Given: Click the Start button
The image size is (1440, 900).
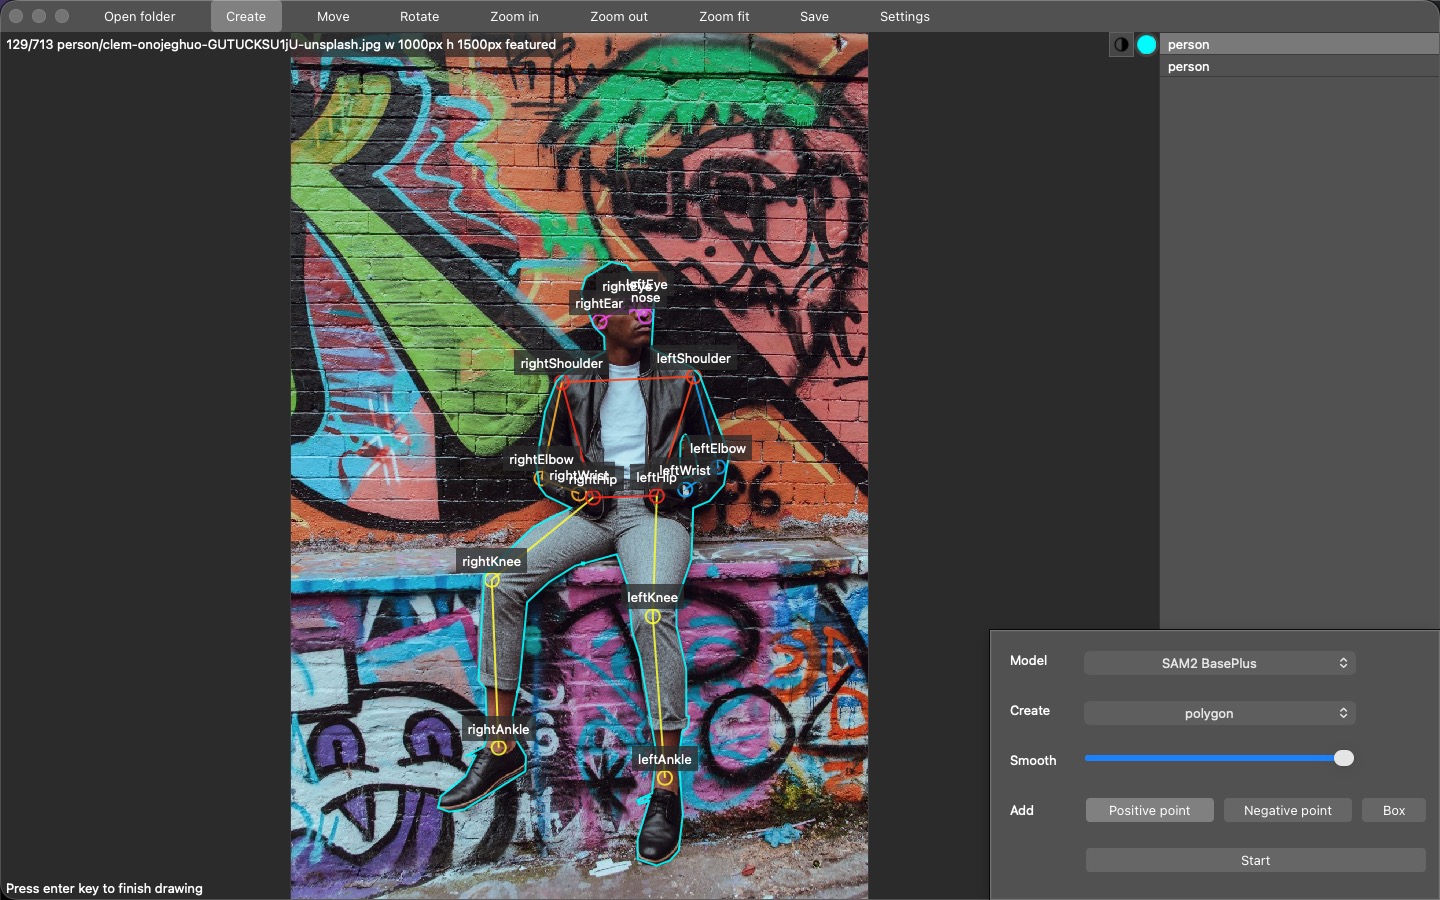Looking at the screenshot, I should [1255, 860].
